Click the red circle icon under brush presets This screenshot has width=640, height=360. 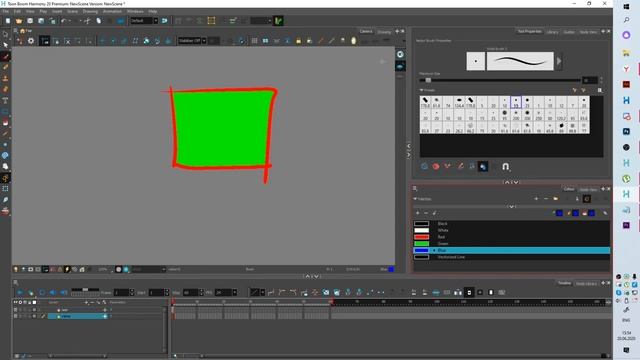(436, 167)
